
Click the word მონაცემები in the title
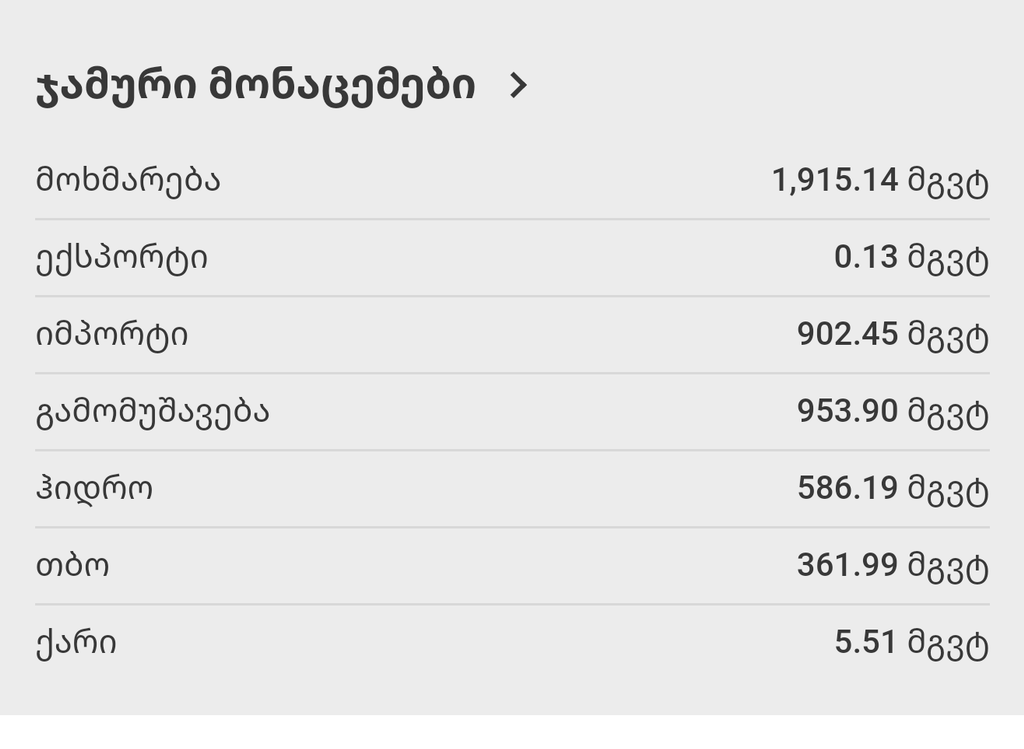point(342,88)
